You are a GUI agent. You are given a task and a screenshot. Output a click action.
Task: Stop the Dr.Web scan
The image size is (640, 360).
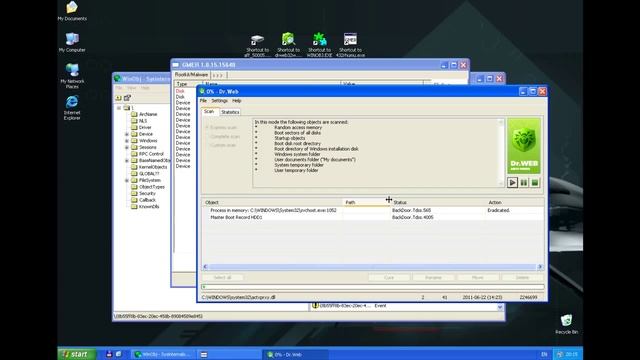[535, 182]
